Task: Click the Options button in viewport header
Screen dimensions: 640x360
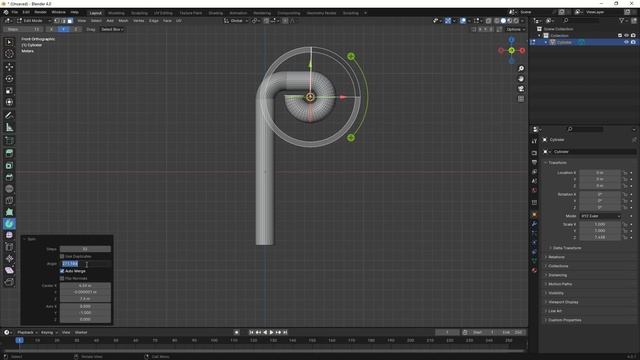Action: pyautogui.click(x=515, y=29)
